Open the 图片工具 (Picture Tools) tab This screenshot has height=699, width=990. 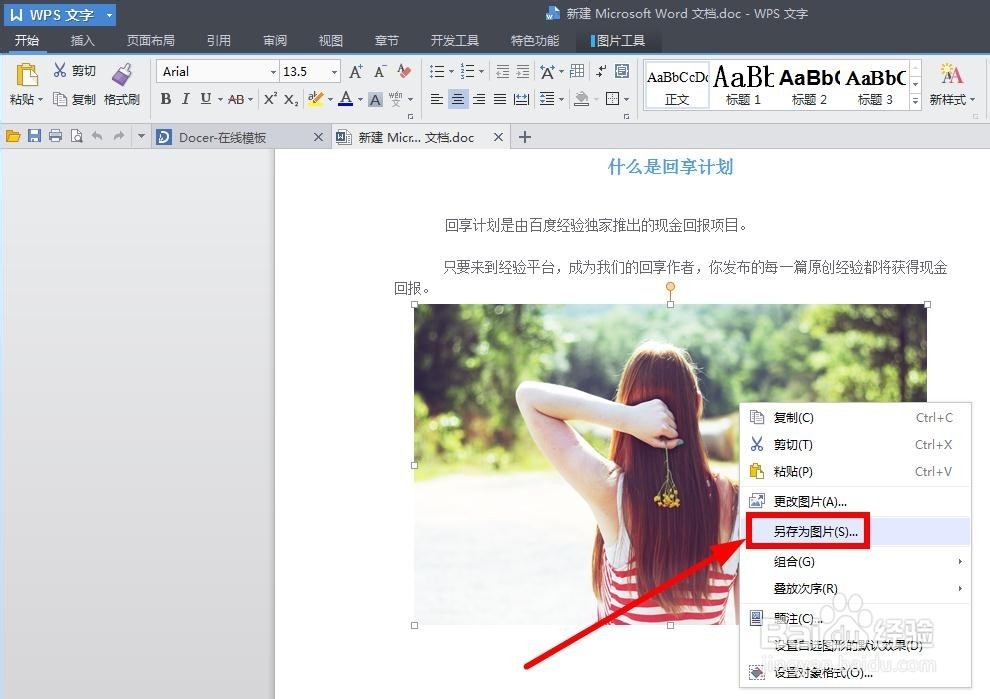coord(619,41)
